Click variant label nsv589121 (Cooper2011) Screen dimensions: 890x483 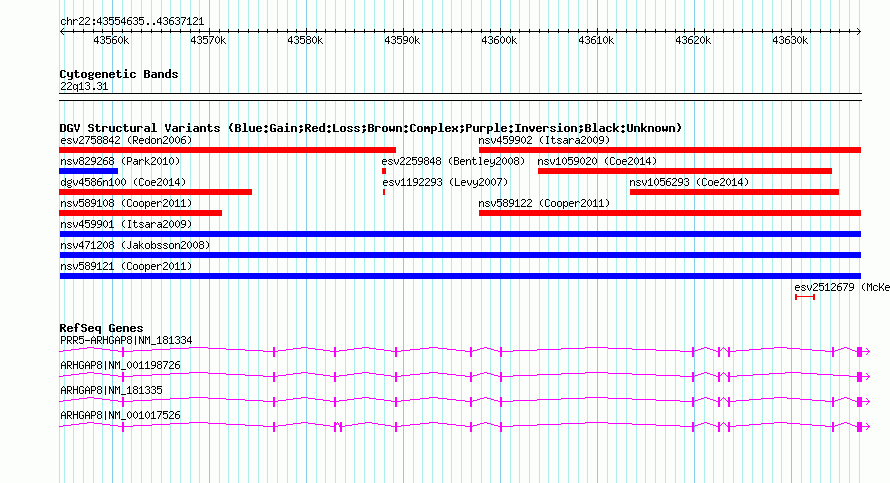click(x=126, y=266)
